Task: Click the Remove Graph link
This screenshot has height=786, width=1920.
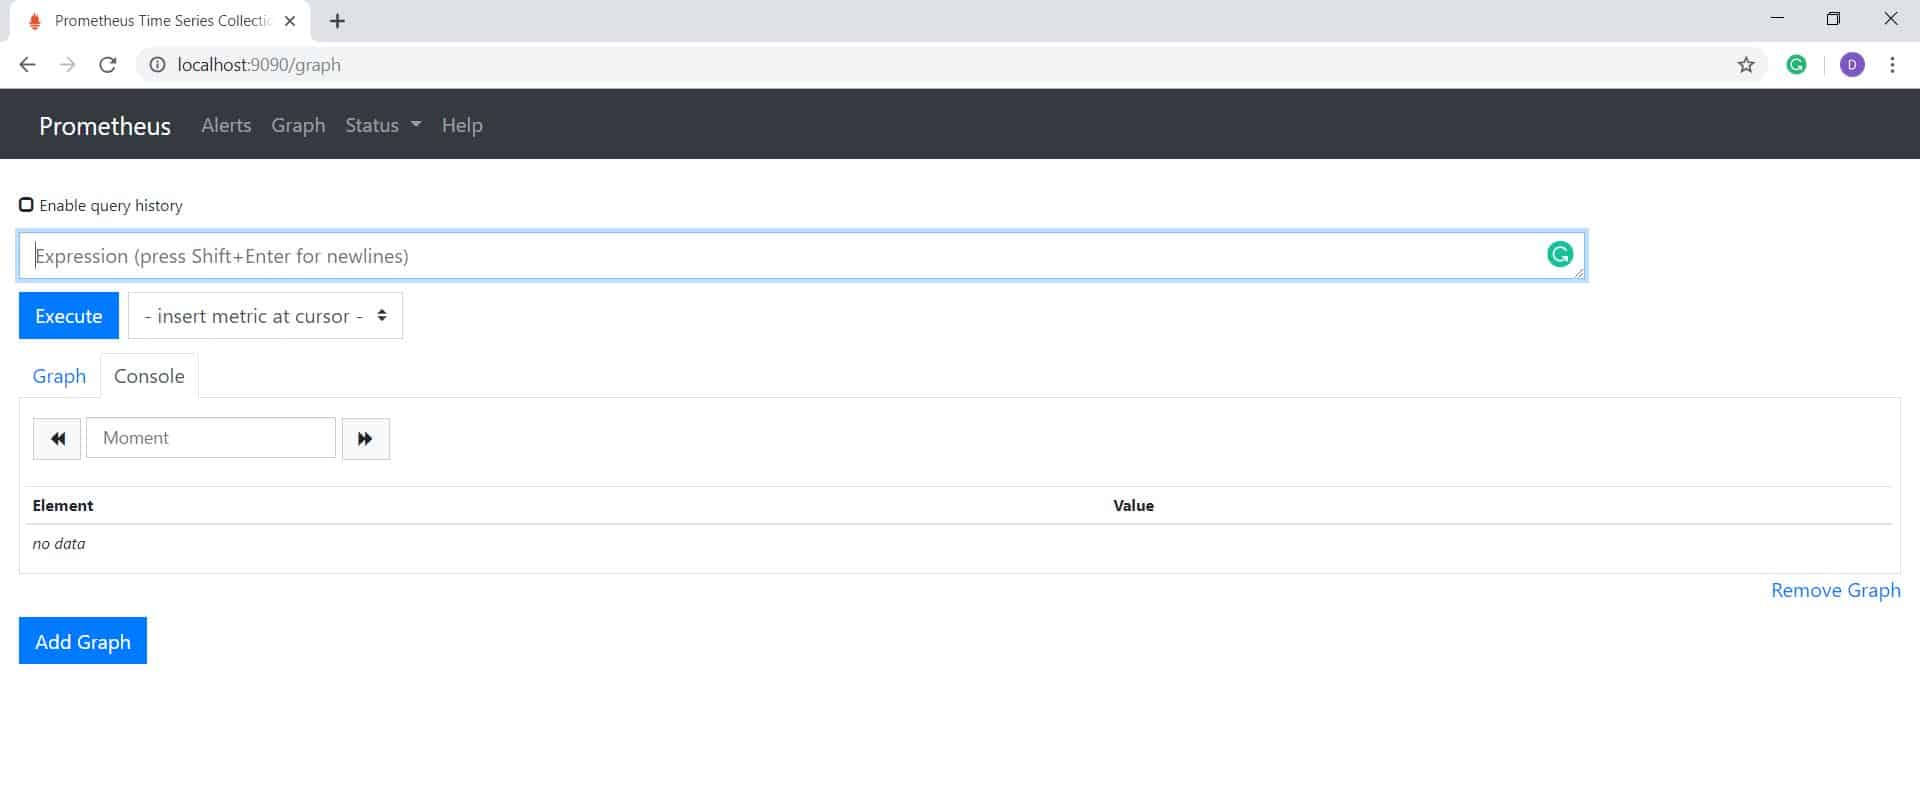Action: pyautogui.click(x=1835, y=590)
